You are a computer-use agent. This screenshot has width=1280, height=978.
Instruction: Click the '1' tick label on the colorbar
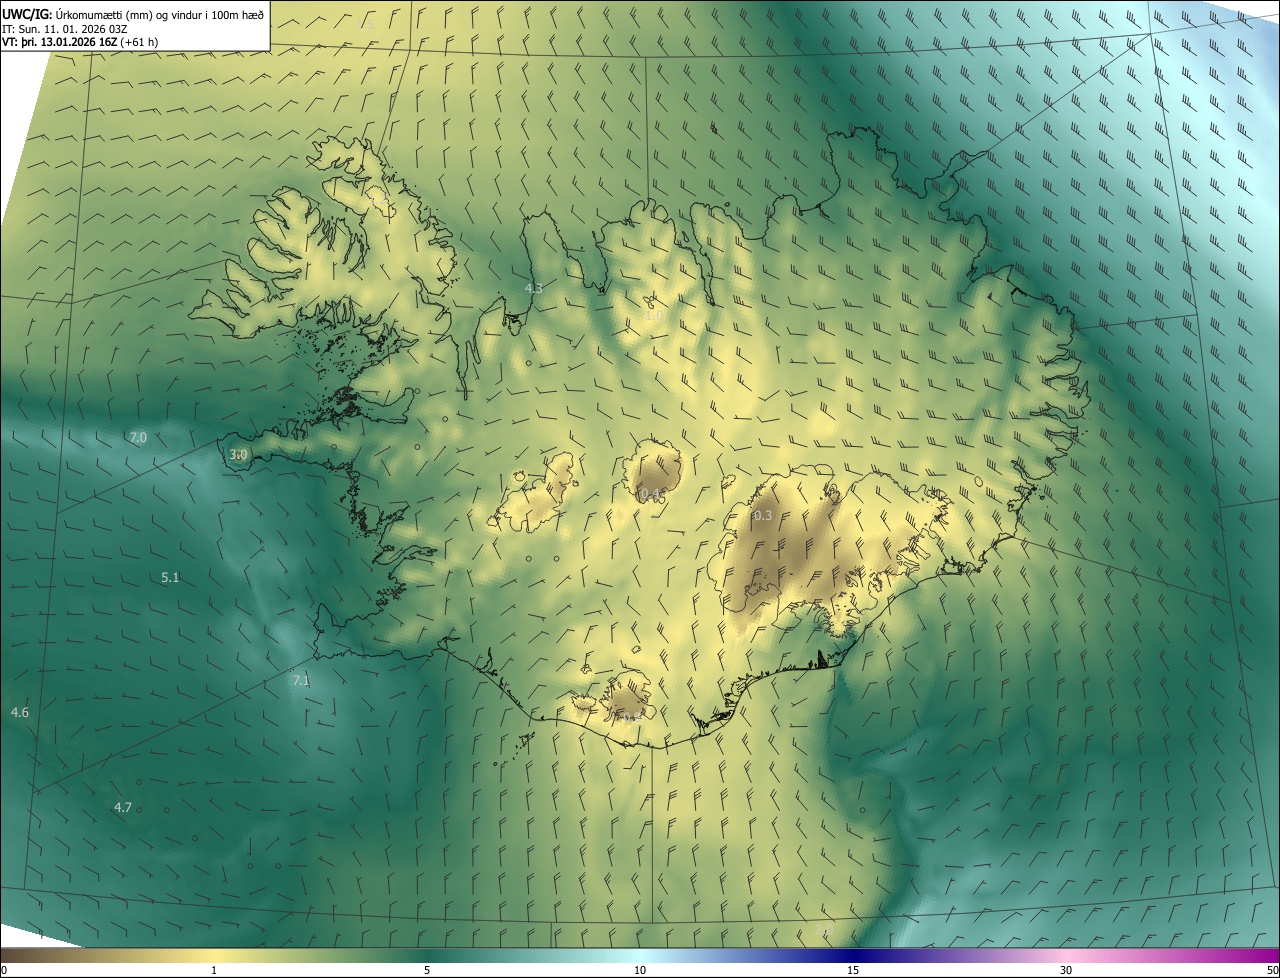[214, 971]
